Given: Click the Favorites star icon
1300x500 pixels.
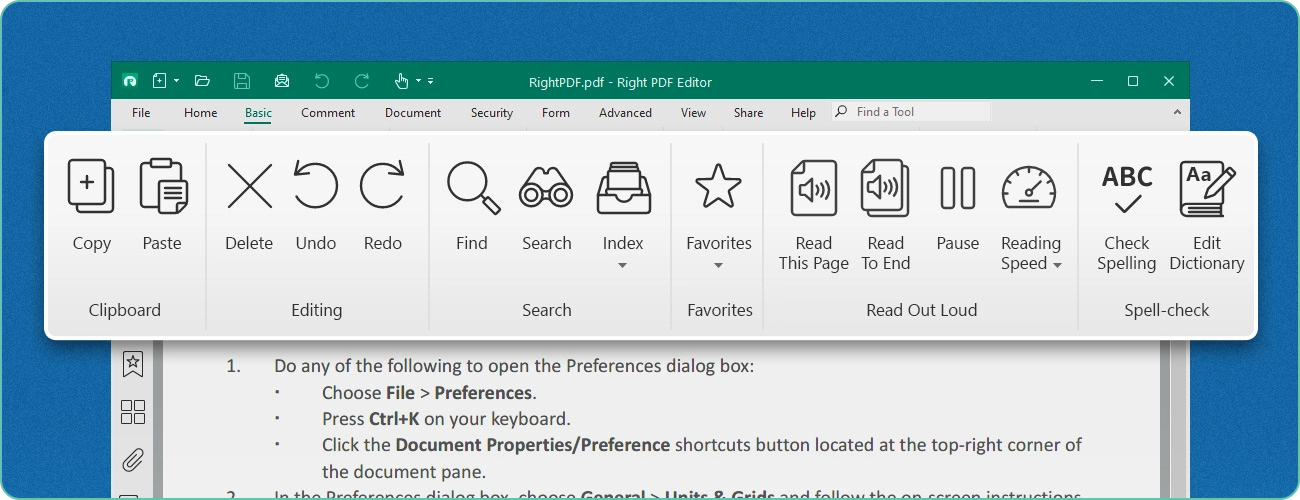Looking at the screenshot, I should pos(718,186).
